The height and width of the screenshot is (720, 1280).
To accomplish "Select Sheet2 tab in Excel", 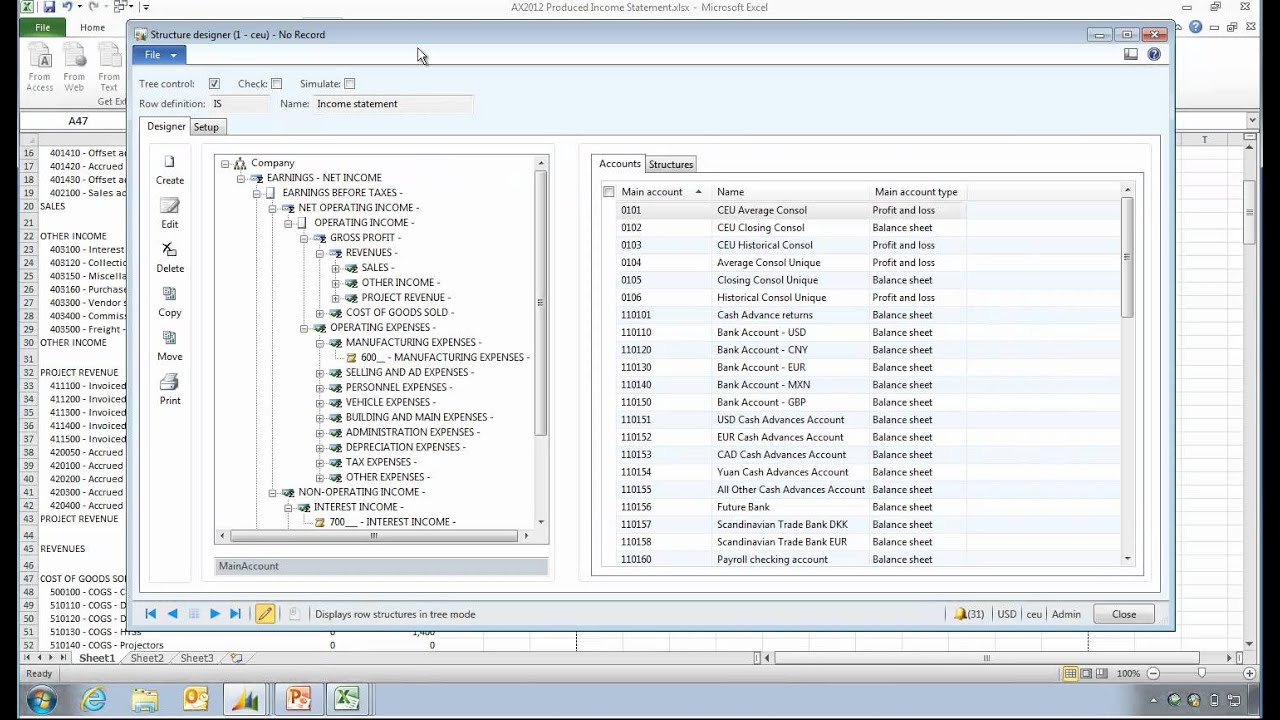I will pos(147,658).
